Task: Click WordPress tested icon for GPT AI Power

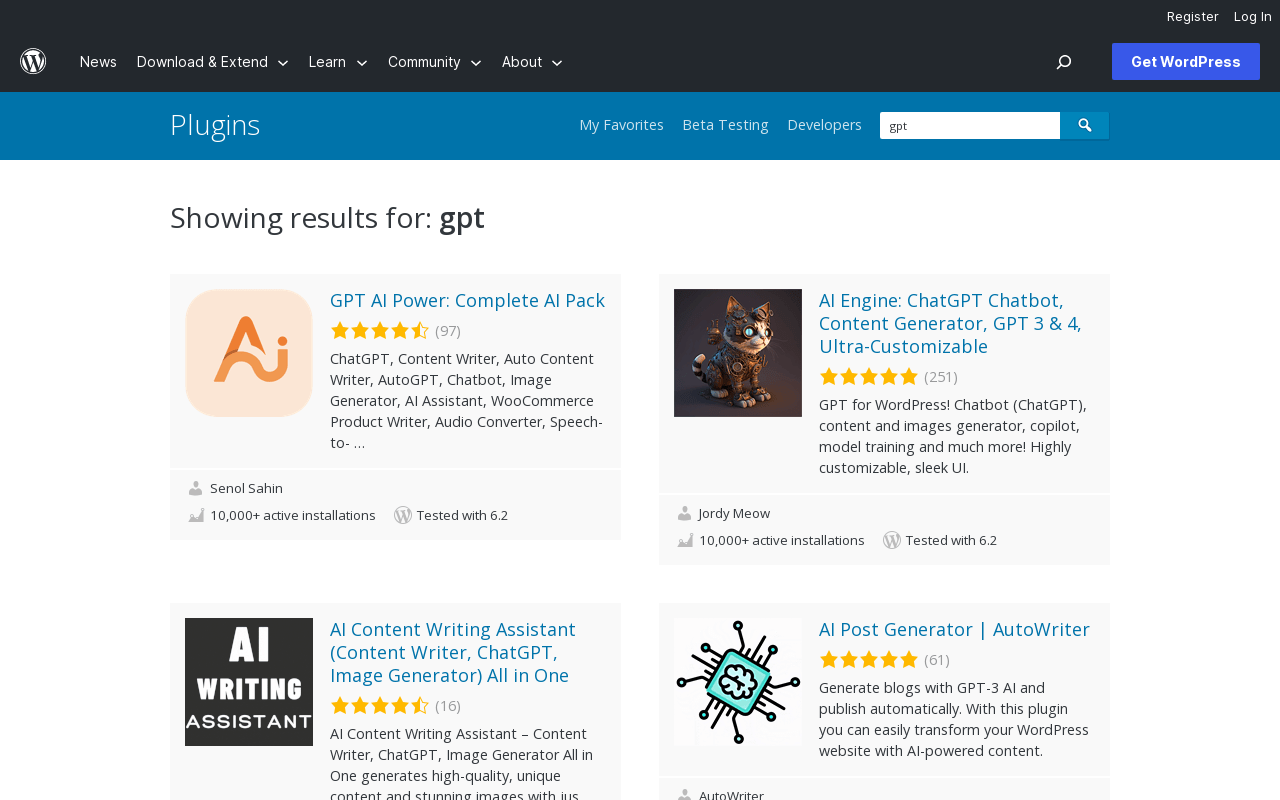Action: (x=403, y=515)
